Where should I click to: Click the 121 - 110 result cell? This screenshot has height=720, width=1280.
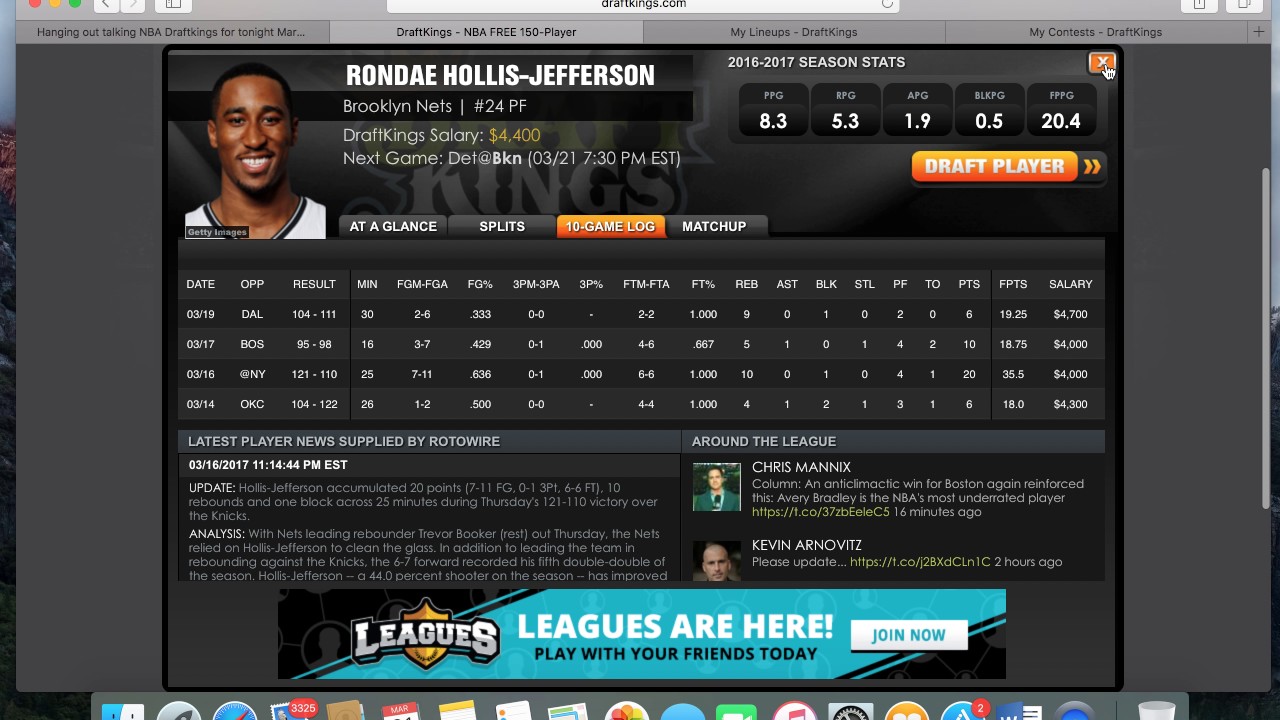314,374
